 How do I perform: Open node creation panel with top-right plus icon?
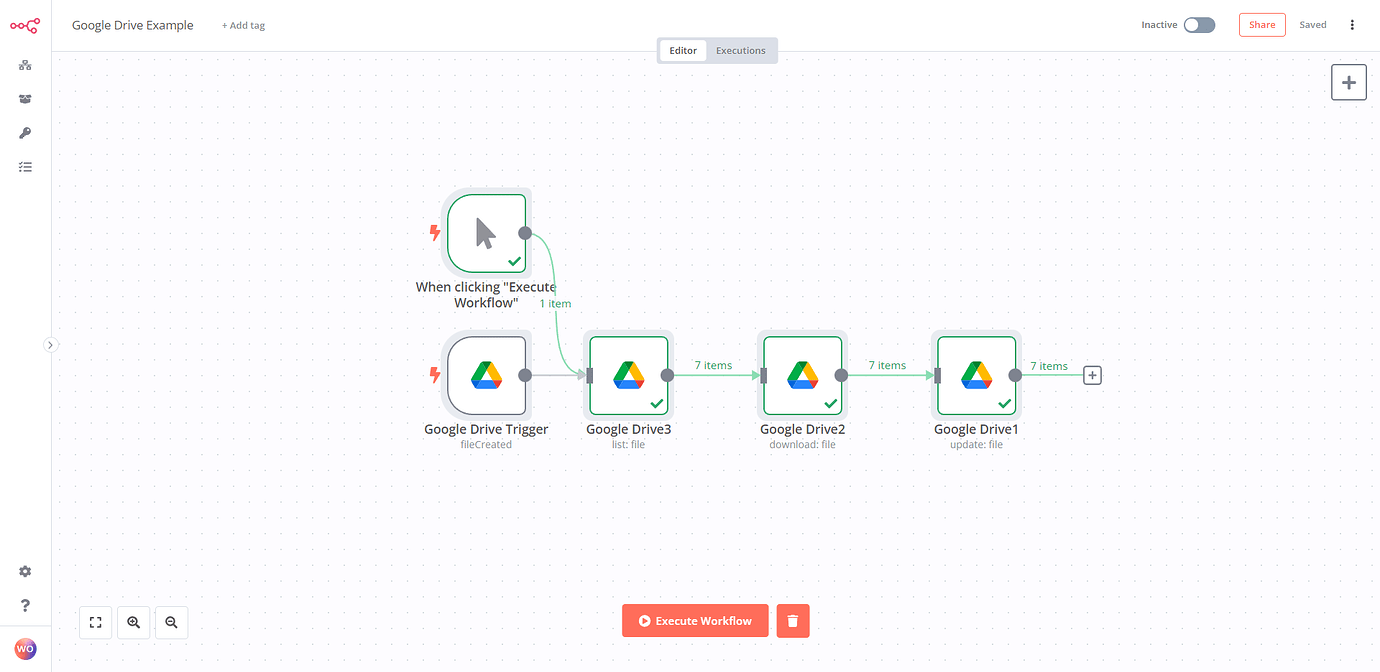1348,82
